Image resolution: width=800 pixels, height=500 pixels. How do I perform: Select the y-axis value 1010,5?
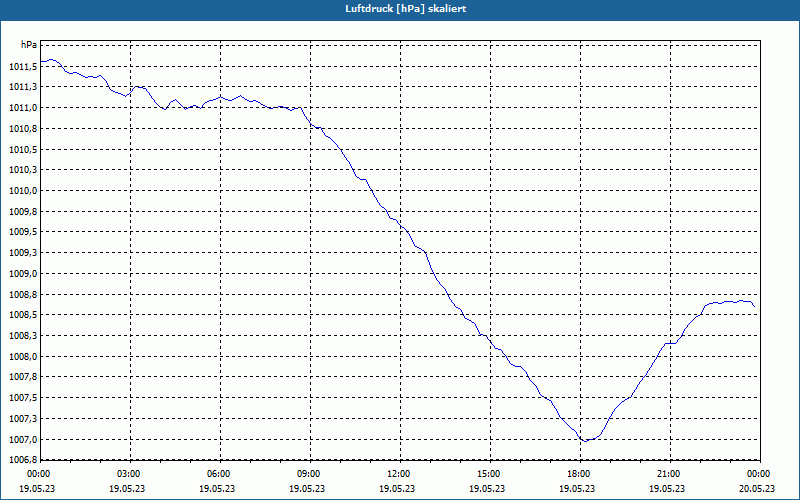(23, 149)
